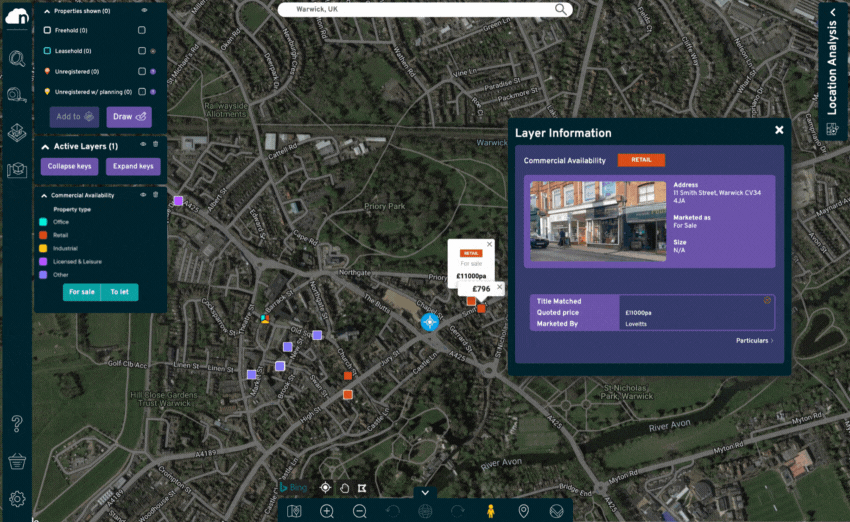Click the Add to button
Screen dimensions: 850x522
(x=74, y=117)
